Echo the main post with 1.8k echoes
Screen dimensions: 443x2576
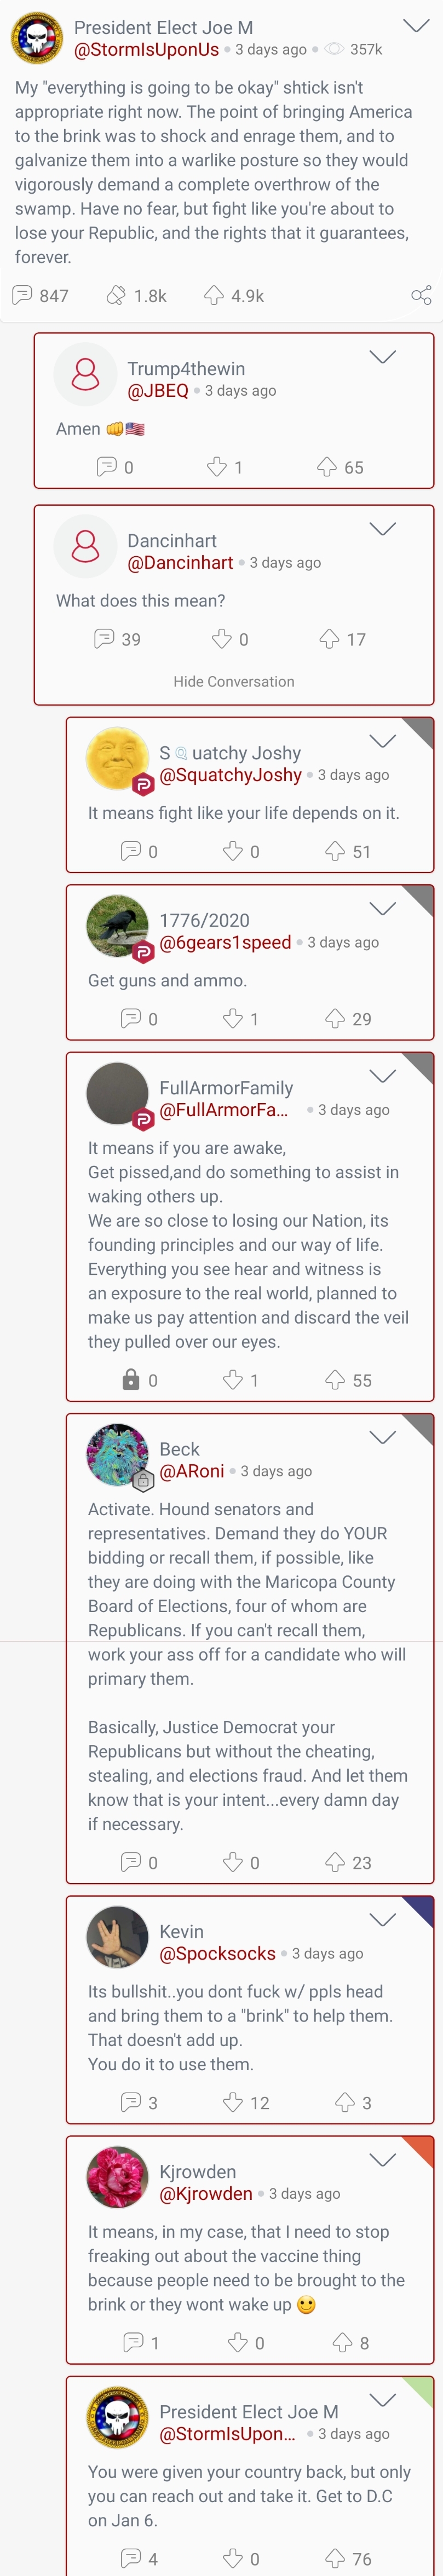click(x=117, y=295)
